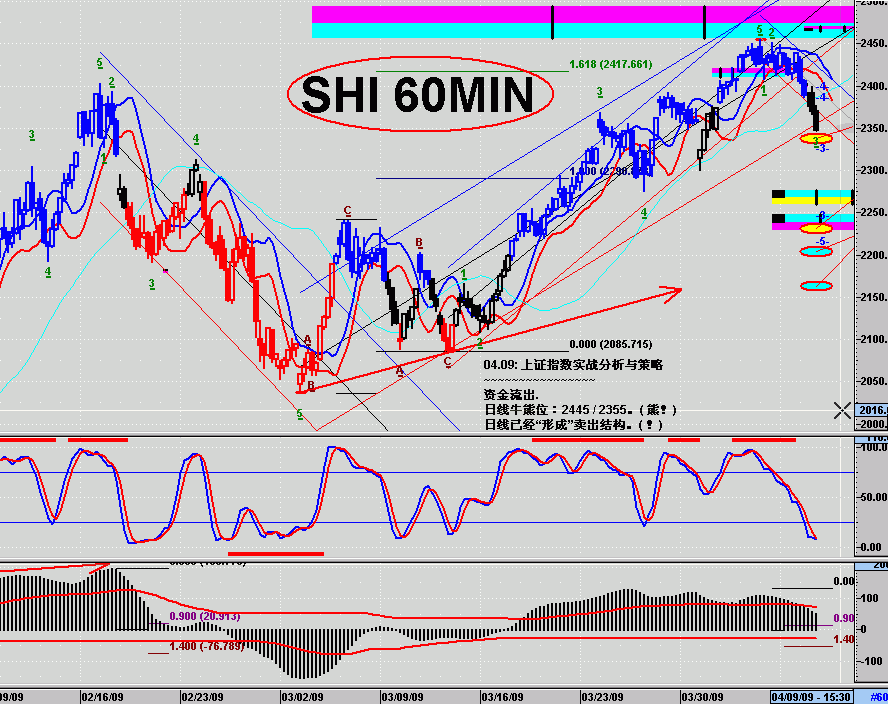The width and height of the screenshot is (888, 704).
Task: Click the SHI 60MIN chart title
Action: tap(418, 95)
